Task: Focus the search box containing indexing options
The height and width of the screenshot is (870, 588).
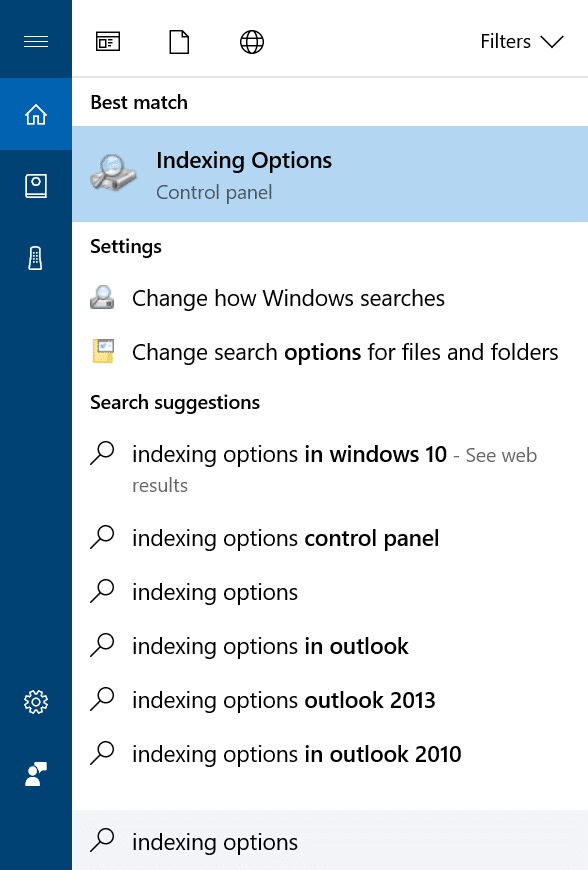Action: [330, 840]
